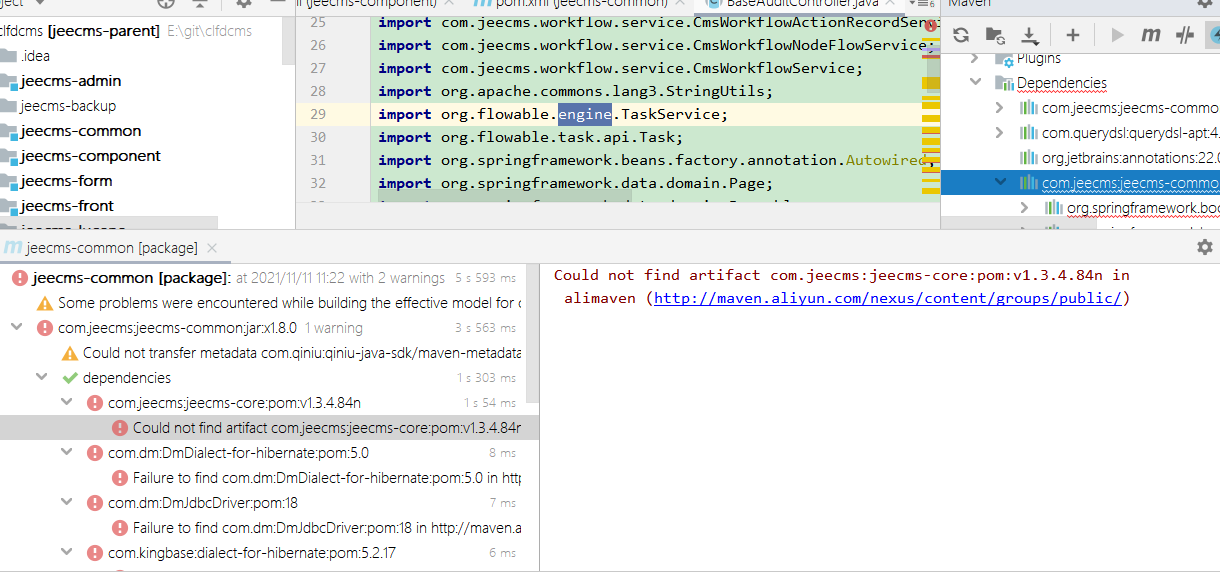Click Reload All Maven Projects icon

tap(961, 36)
